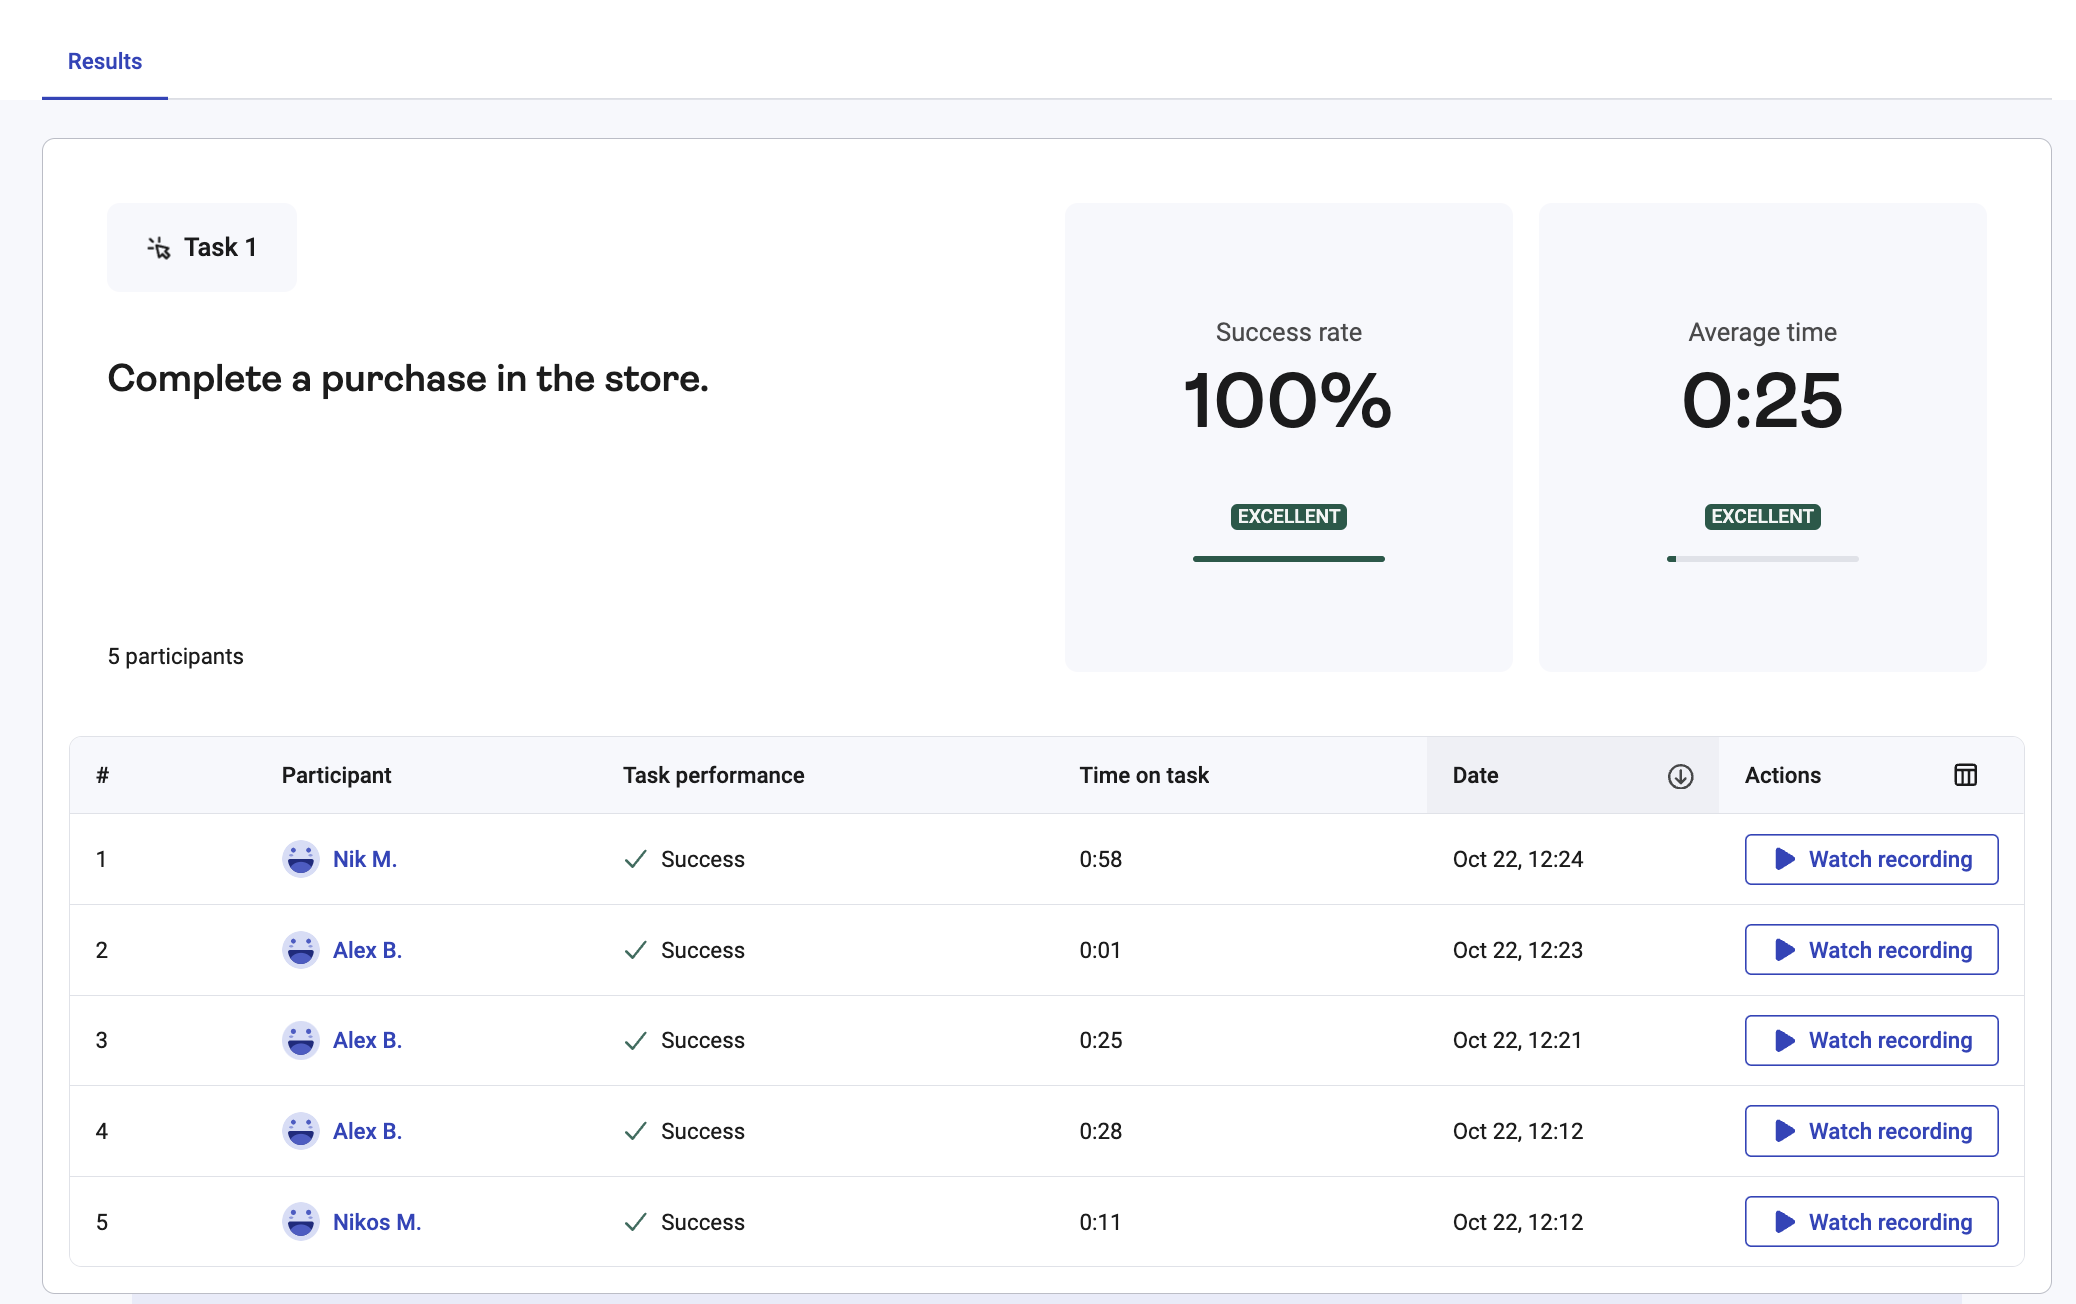Click Alex B.'s avatar in row 2
Image resolution: width=2076 pixels, height=1304 pixels.
point(301,950)
